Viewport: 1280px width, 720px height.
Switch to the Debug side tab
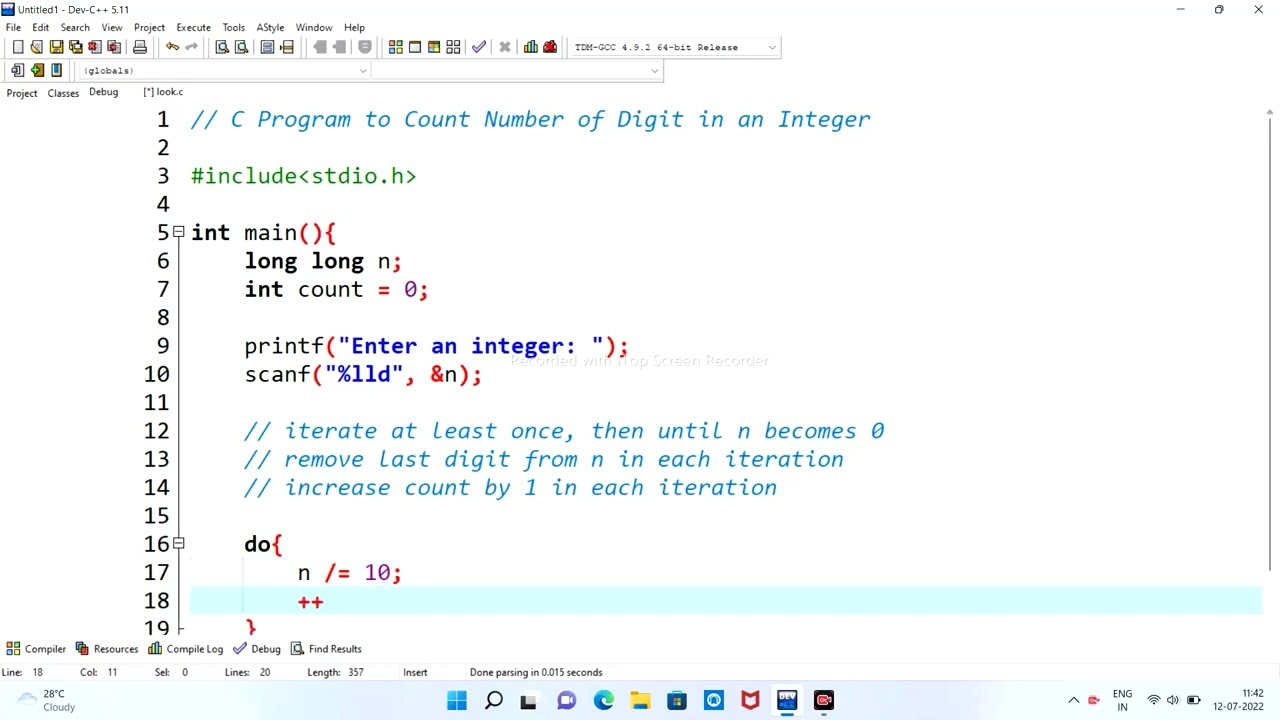[x=103, y=92]
